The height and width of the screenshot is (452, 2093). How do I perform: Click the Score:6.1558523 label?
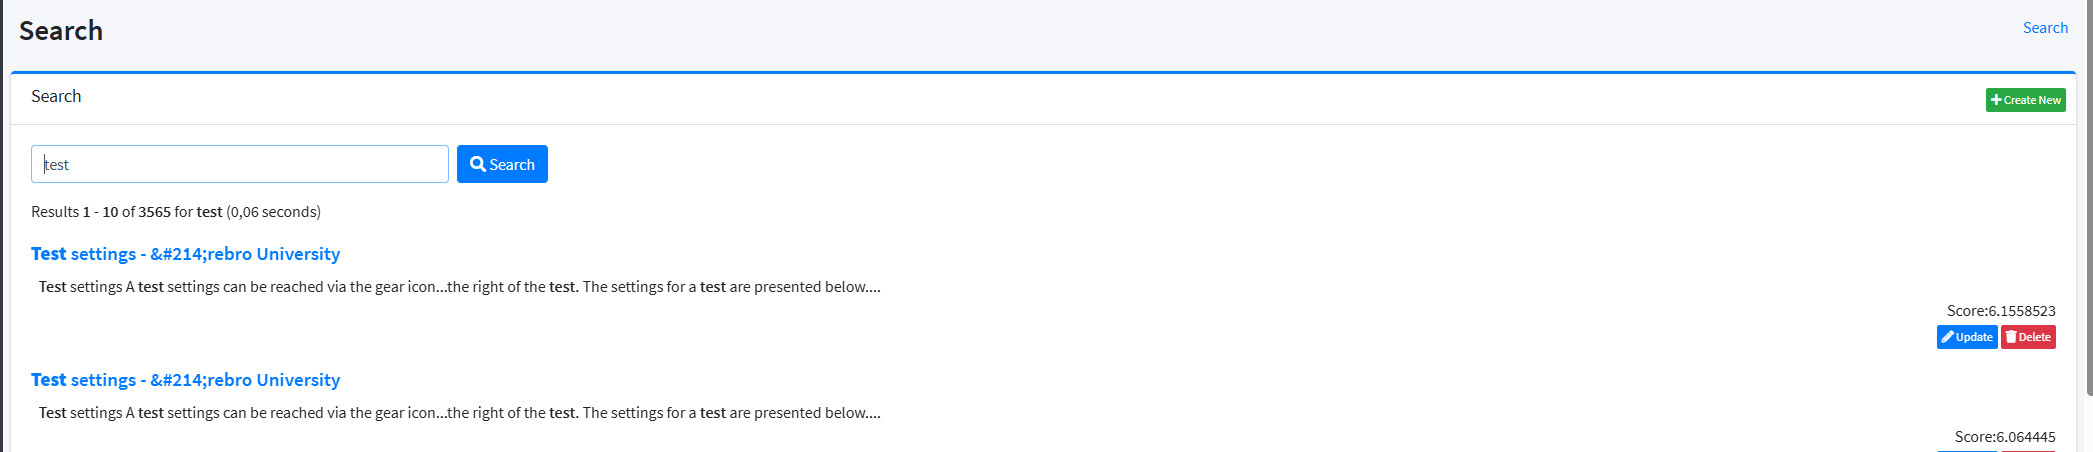(x=2000, y=311)
